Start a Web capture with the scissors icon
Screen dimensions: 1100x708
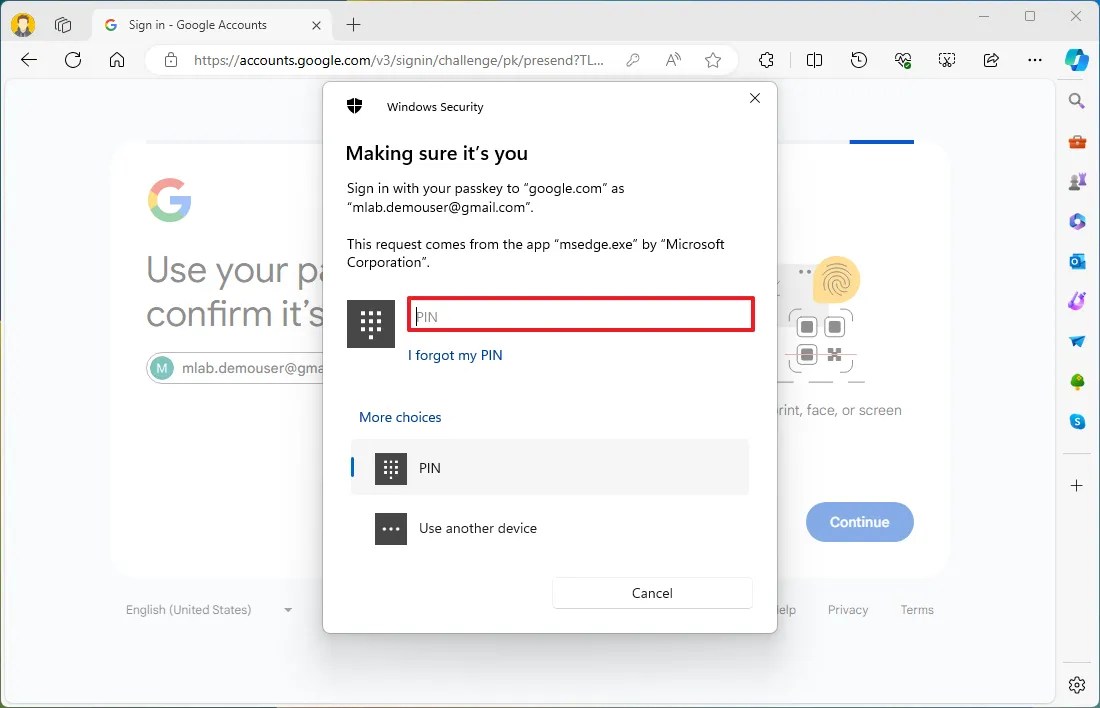coord(947,60)
